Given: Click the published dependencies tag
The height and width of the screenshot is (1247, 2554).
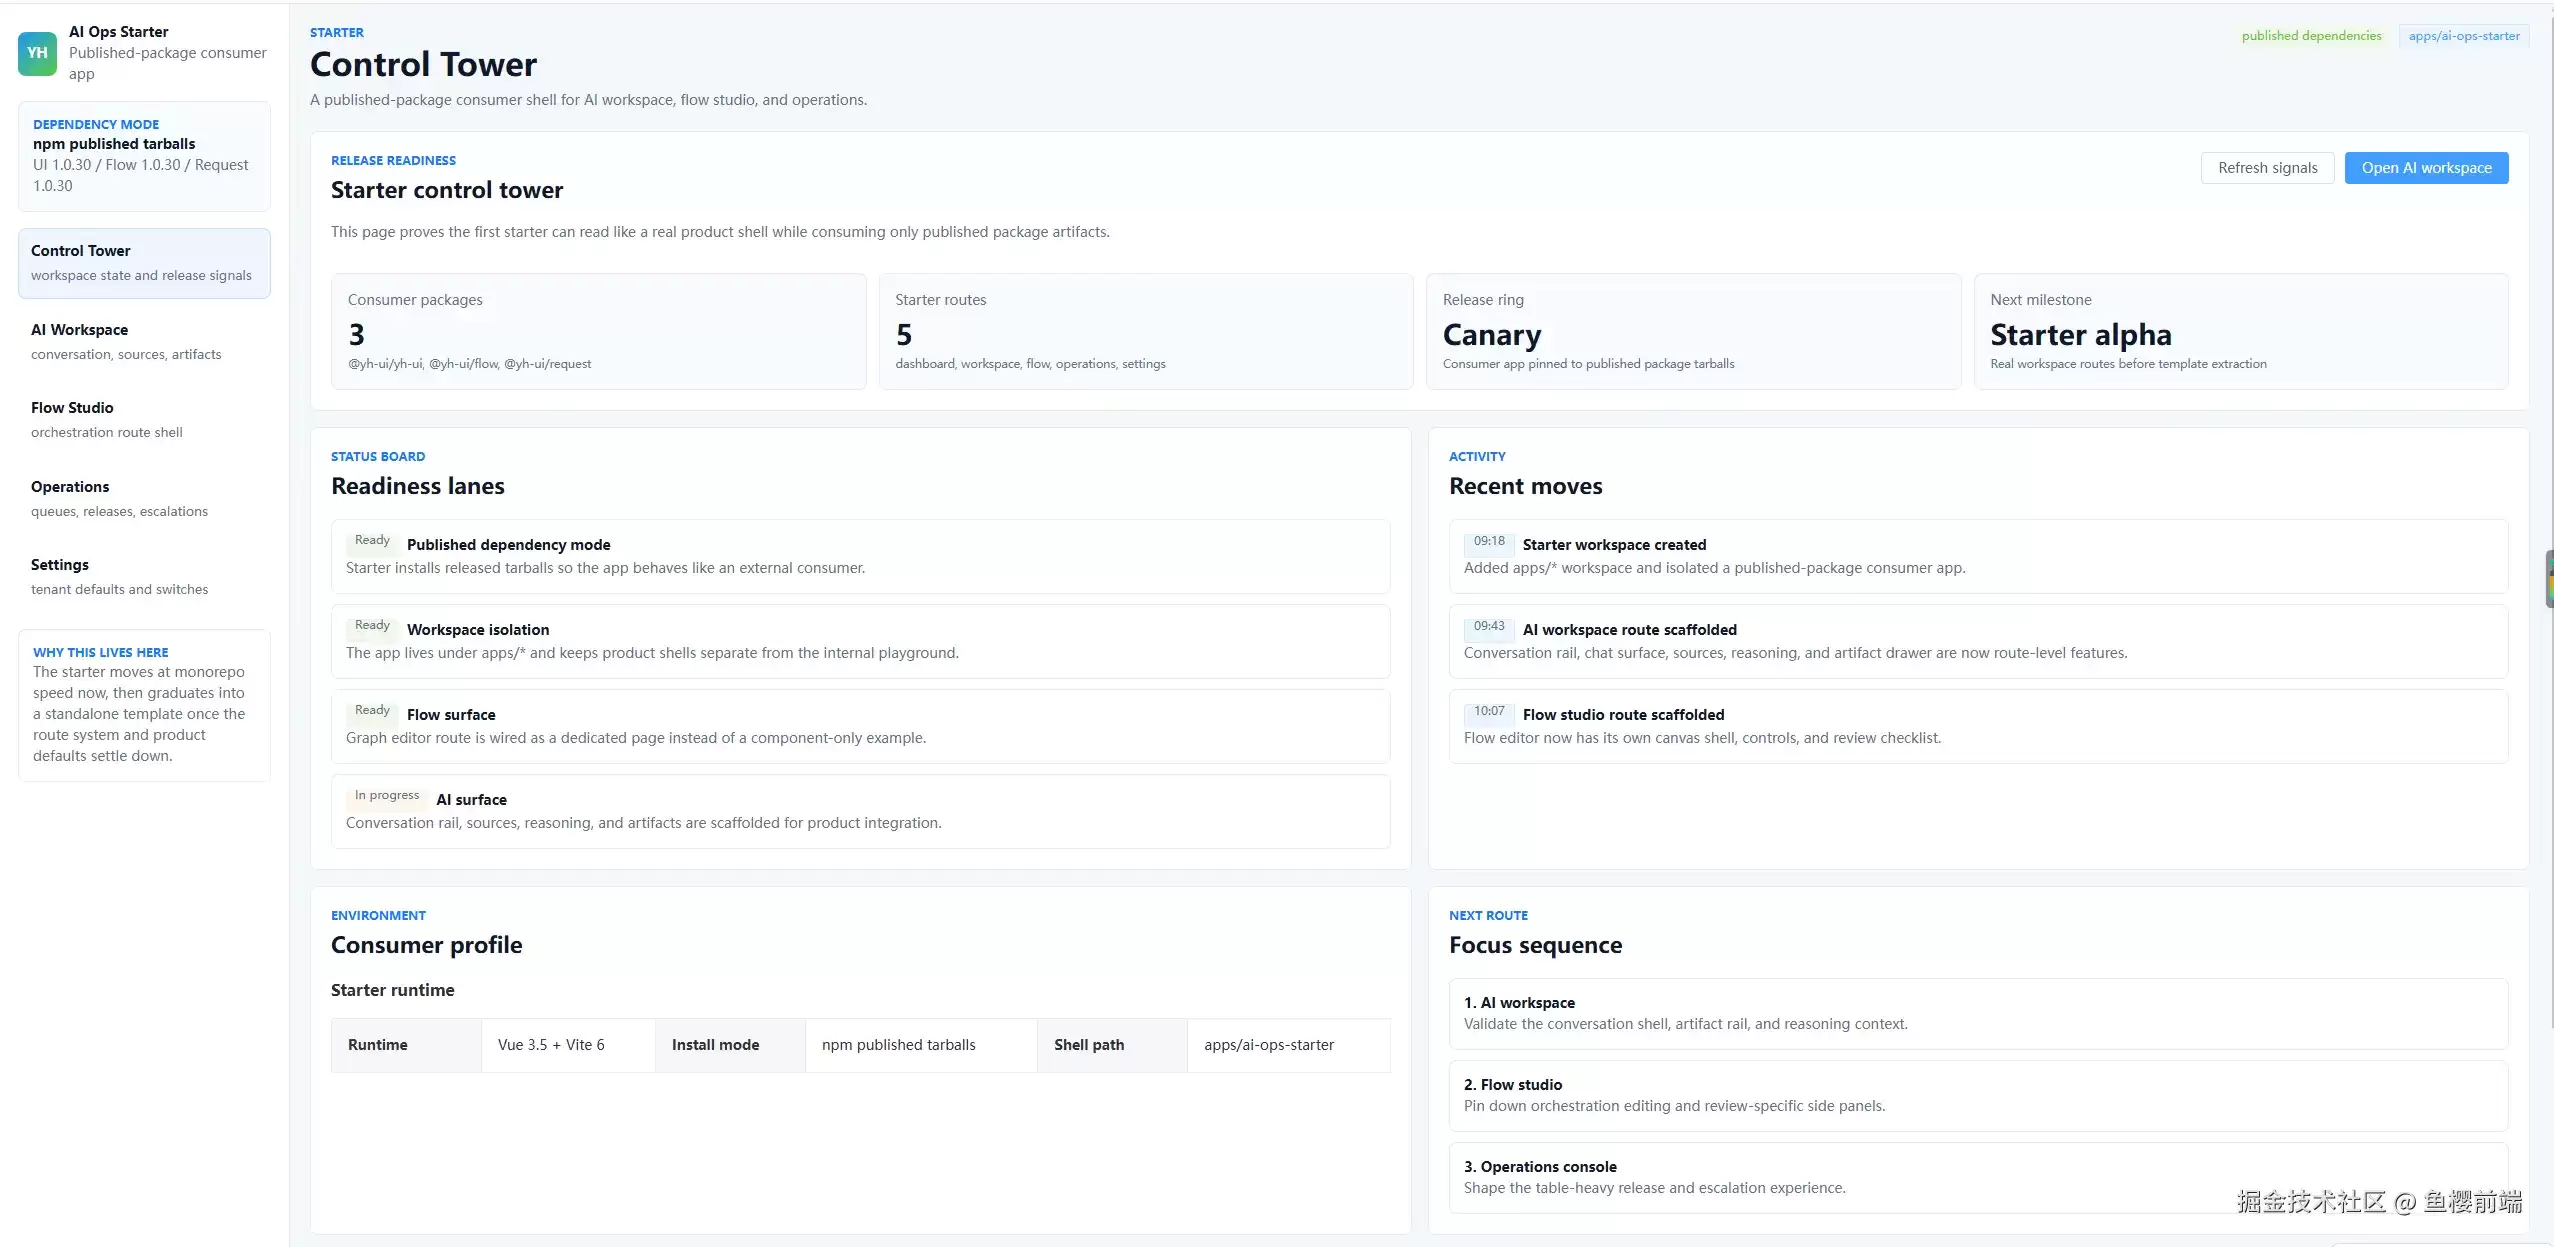Looking at the screenshot, I should click(2311, 36).
